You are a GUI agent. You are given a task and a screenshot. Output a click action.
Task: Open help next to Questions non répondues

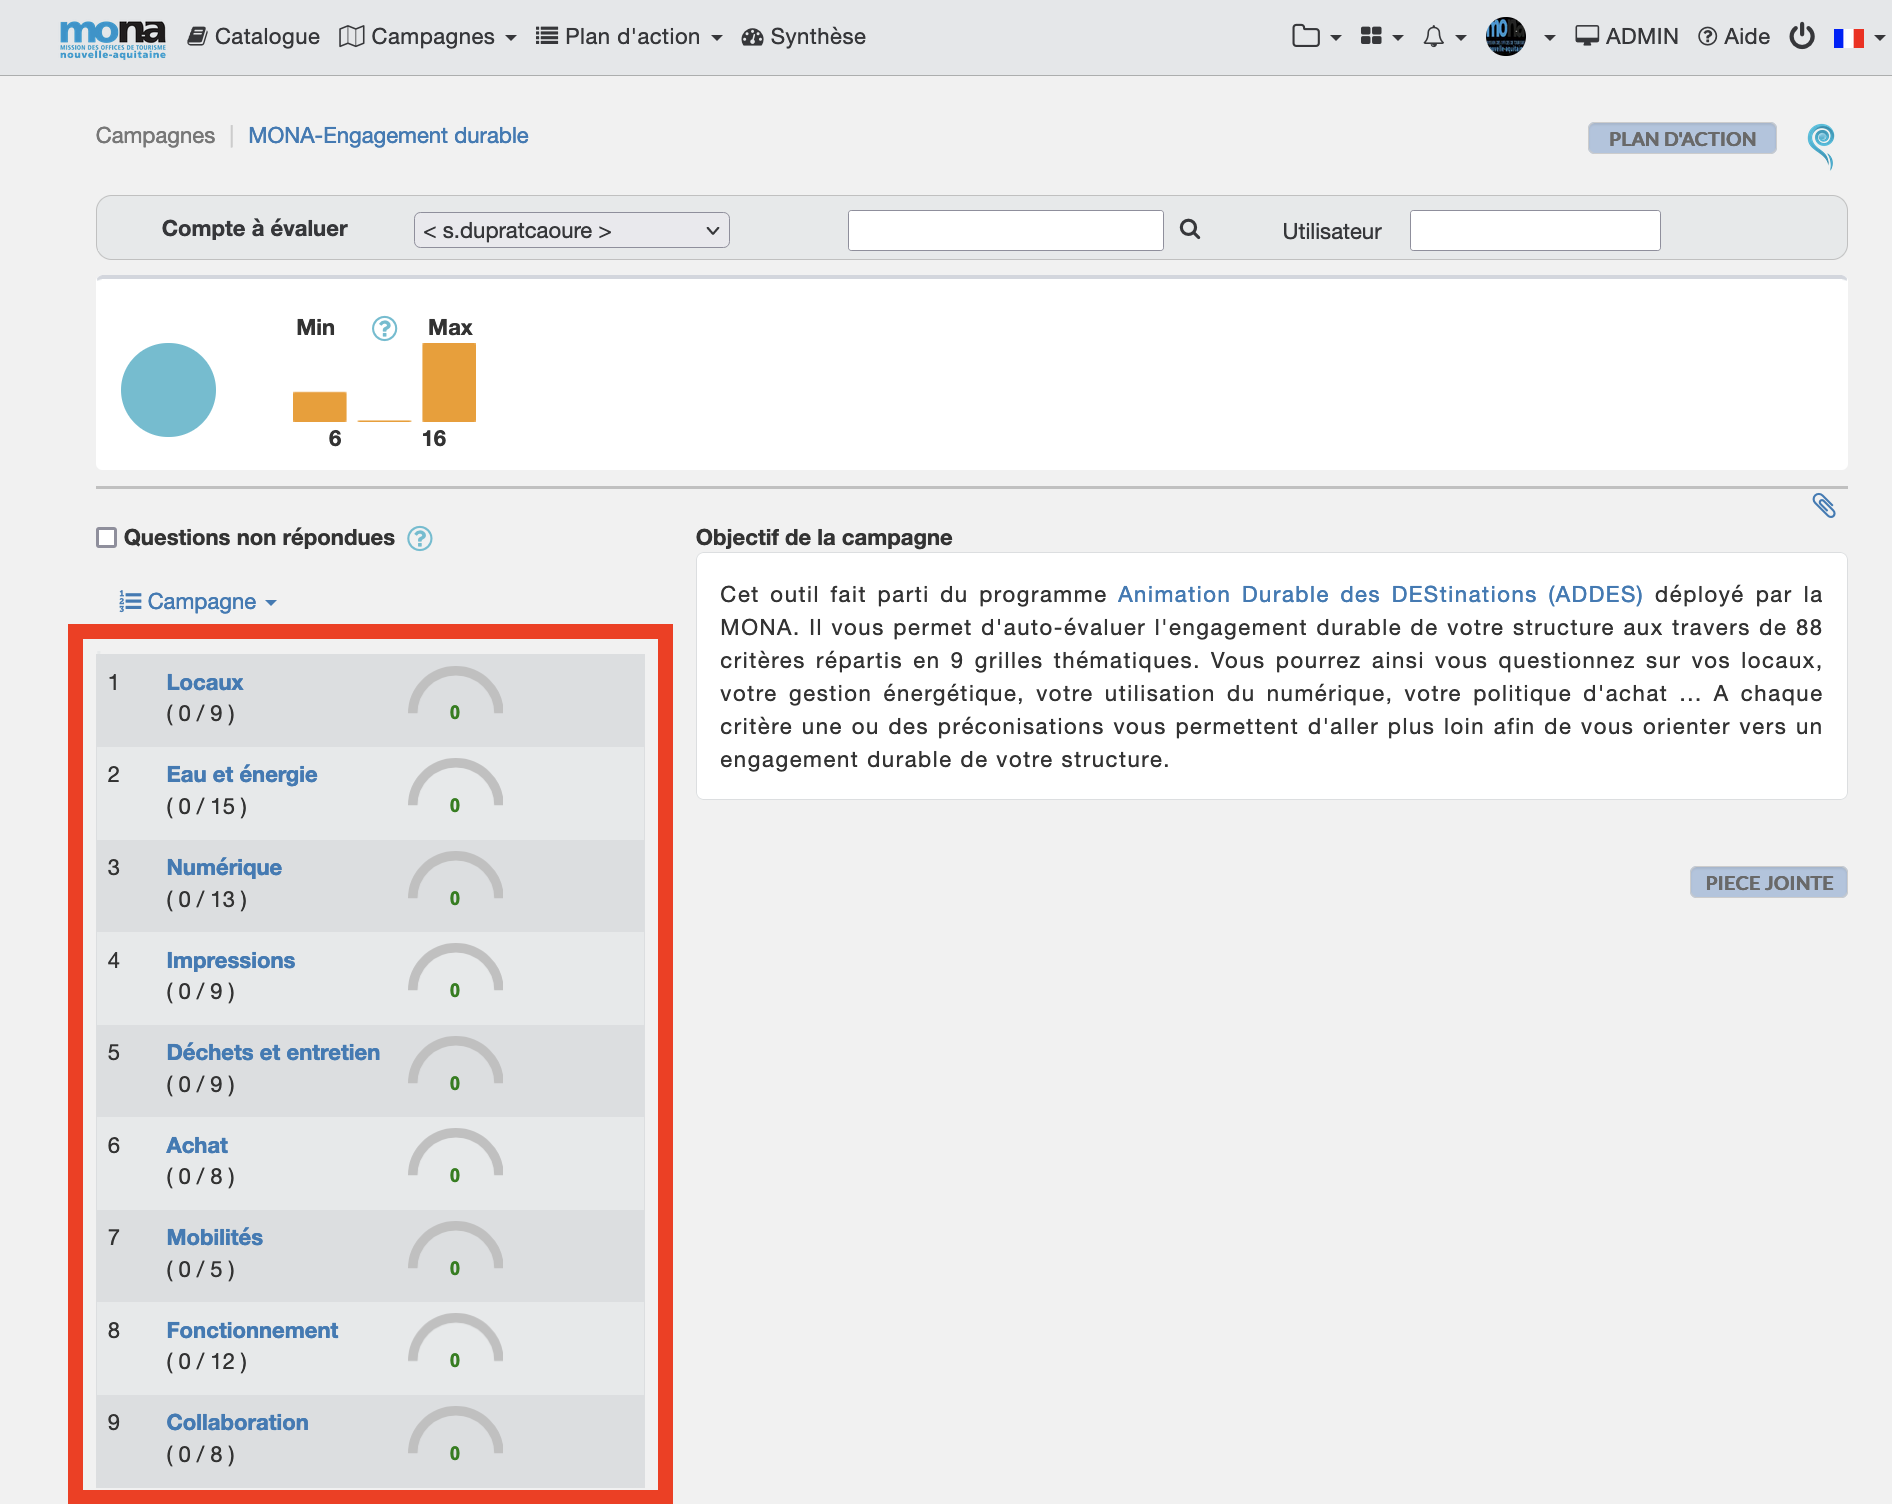(x=420, y=539)
